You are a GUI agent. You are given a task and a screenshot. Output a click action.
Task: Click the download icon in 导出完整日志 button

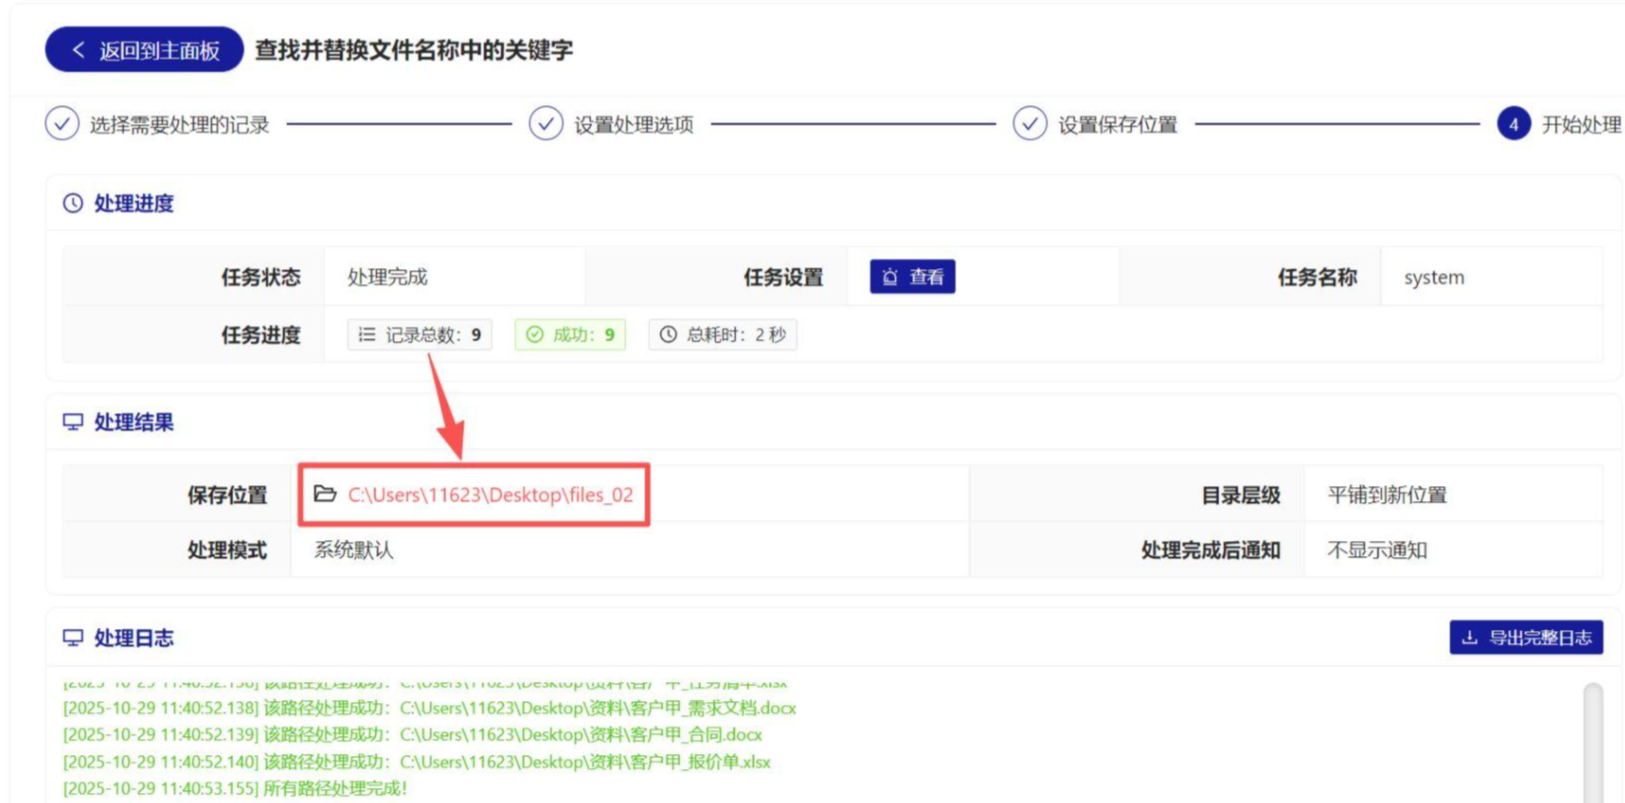1470,638
